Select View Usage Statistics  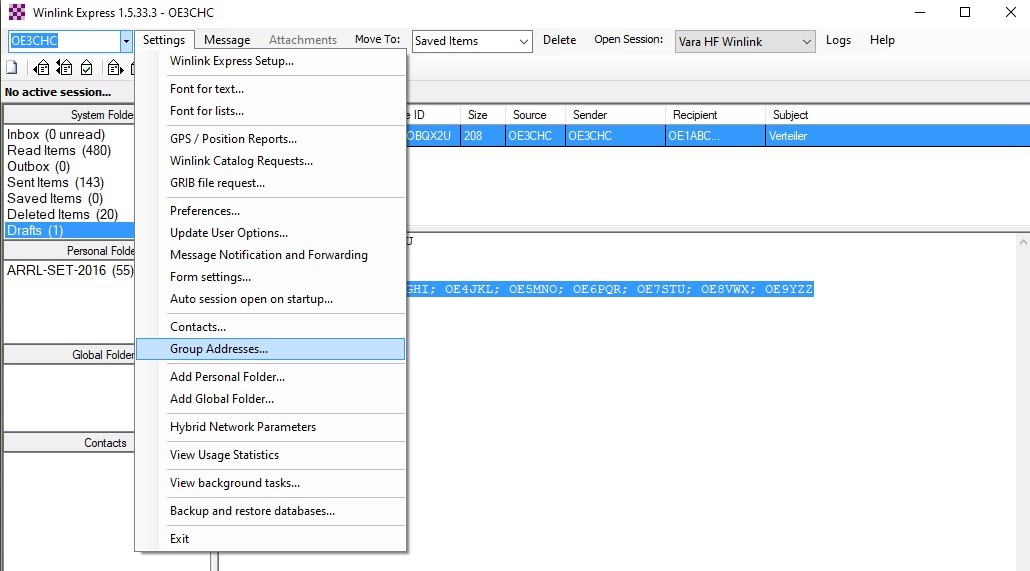tap(271, 455)
